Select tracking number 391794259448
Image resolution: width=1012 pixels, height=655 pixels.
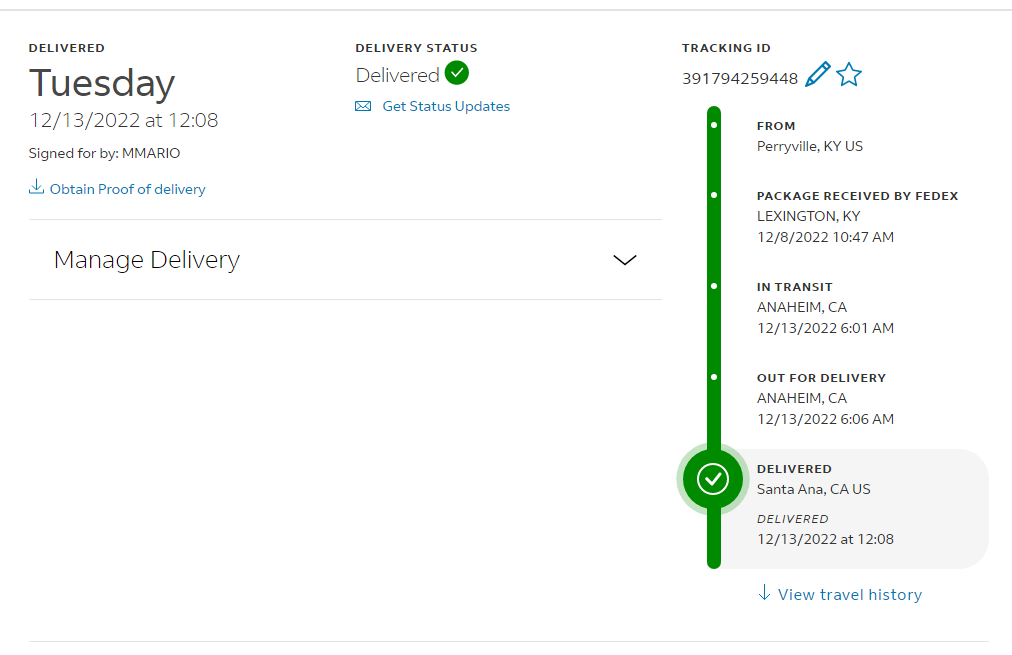point(740,79)
